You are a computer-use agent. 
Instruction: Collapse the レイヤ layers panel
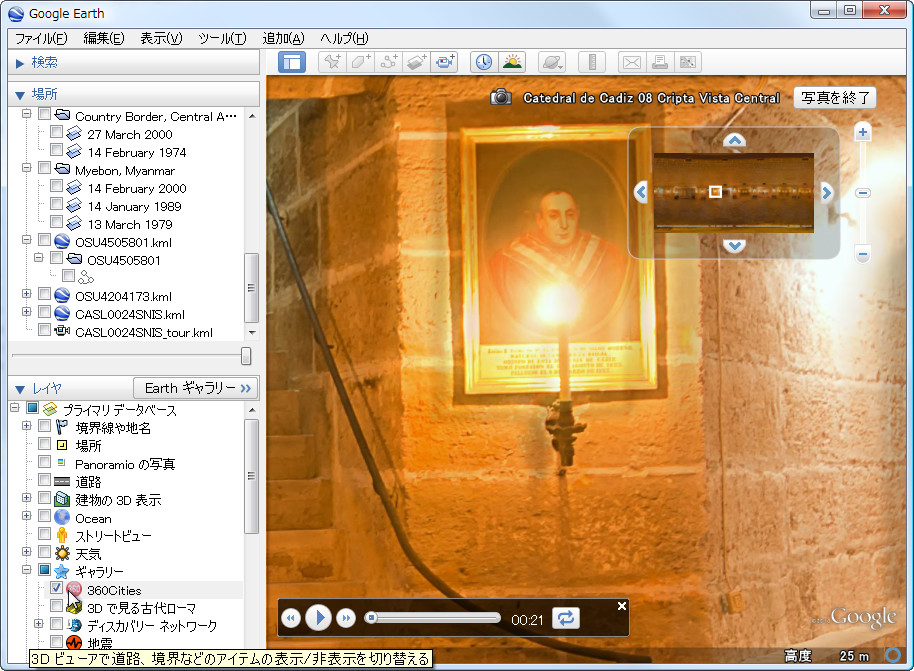[20, 389]
